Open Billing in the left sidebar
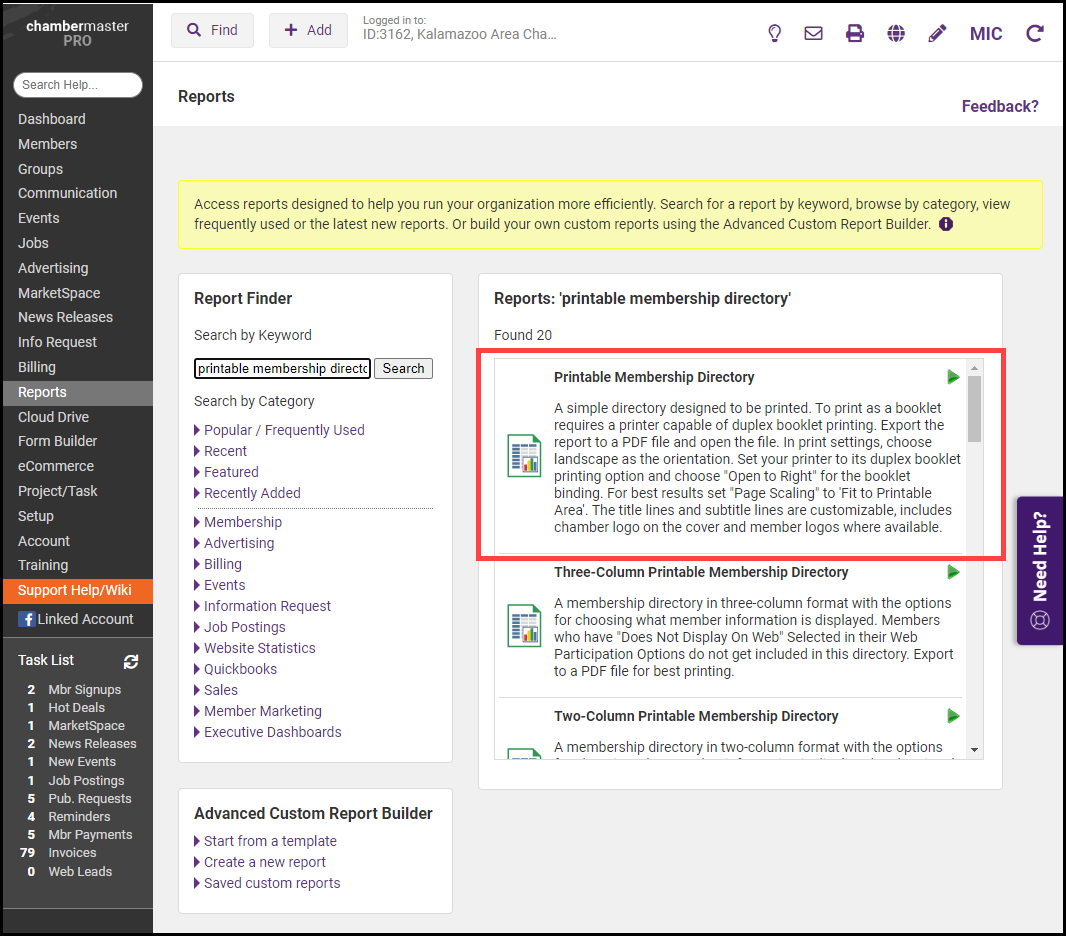 37,367
